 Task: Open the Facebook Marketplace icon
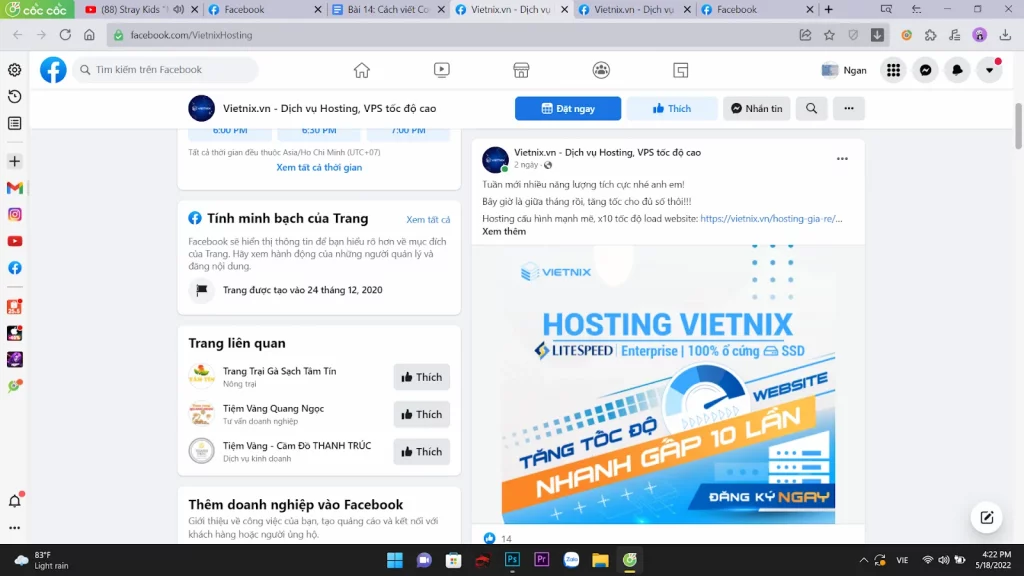pos(521,70)
